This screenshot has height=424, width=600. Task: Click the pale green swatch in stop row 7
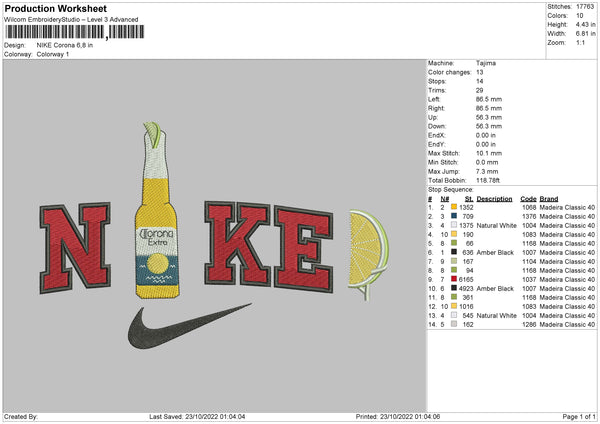pyautogui.click(x=454, y=261)
